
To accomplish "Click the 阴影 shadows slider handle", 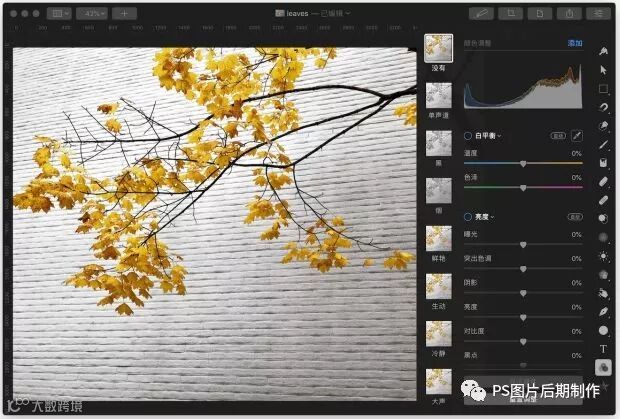I will coord(523,293).
